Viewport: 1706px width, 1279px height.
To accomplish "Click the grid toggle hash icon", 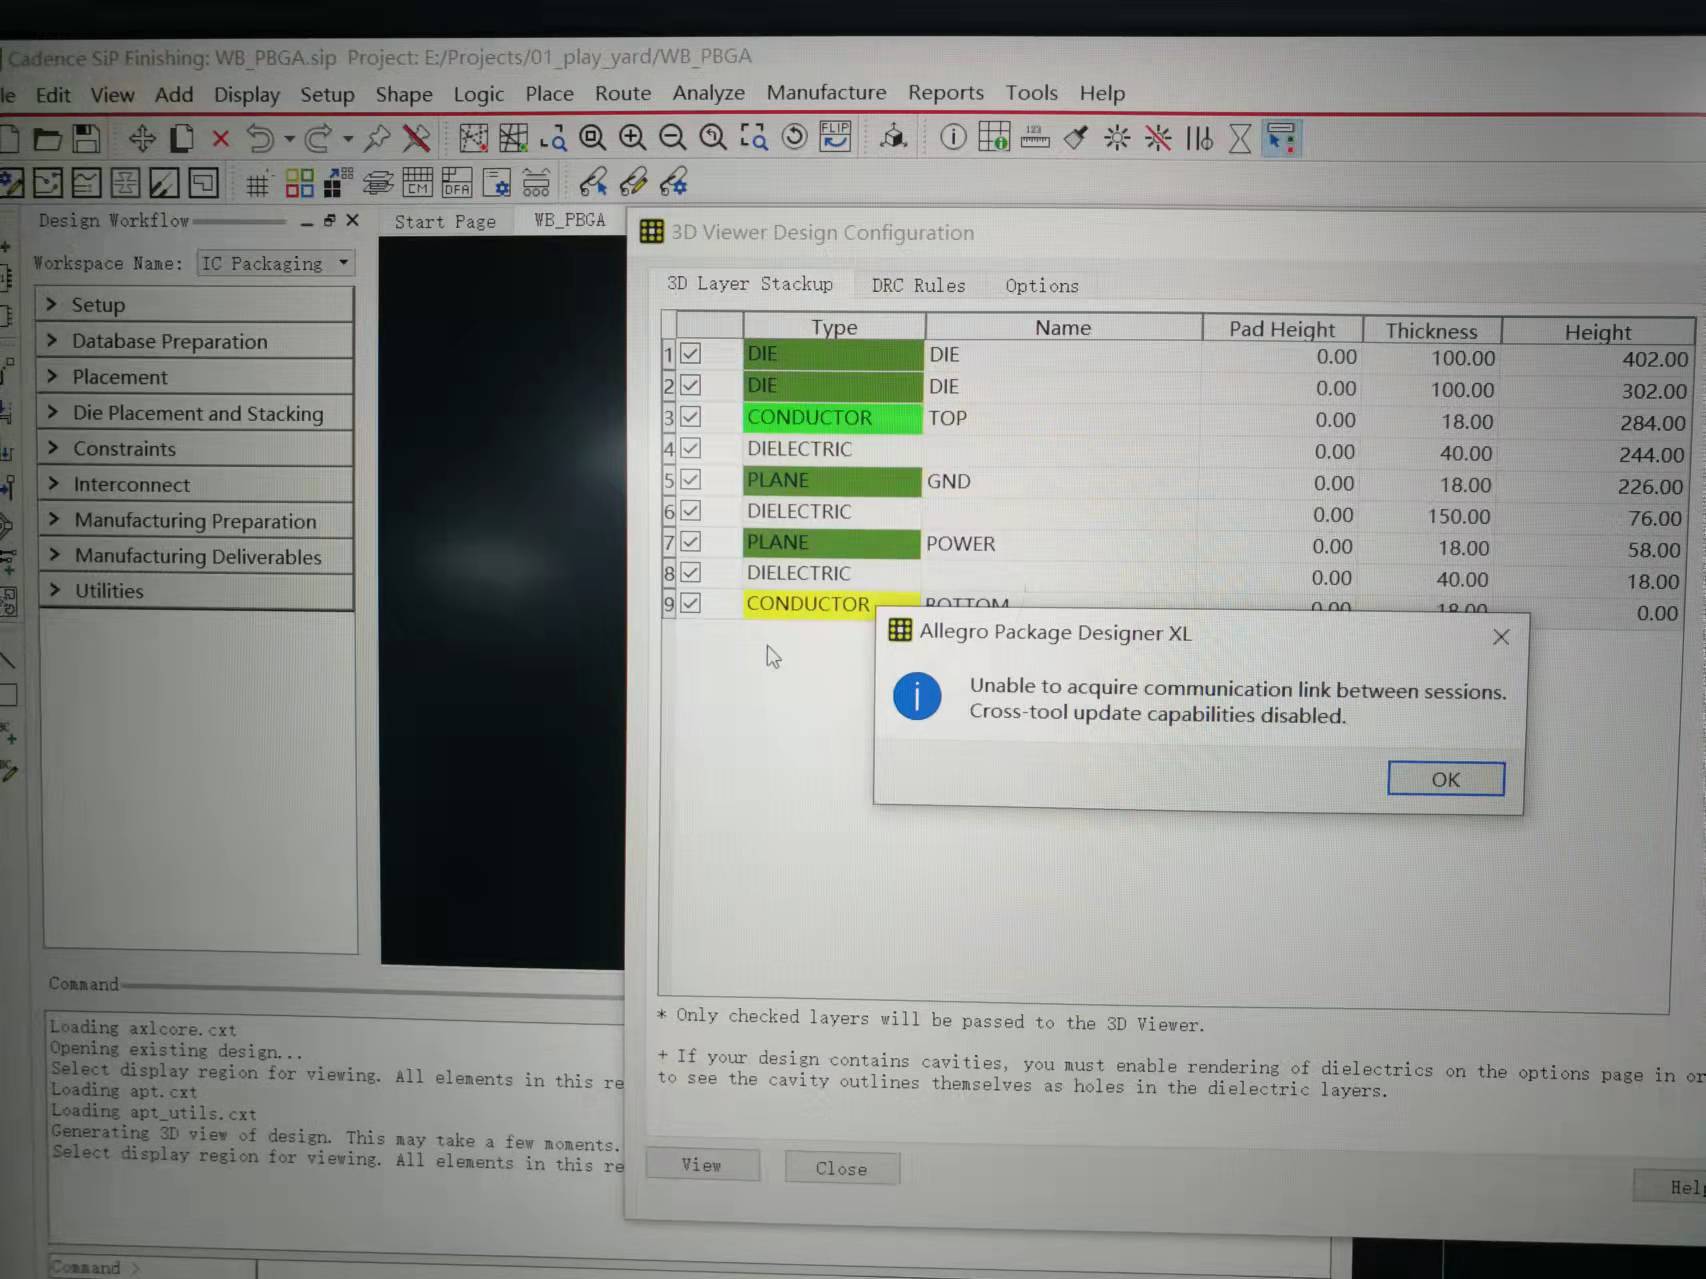I will (258, 184).
